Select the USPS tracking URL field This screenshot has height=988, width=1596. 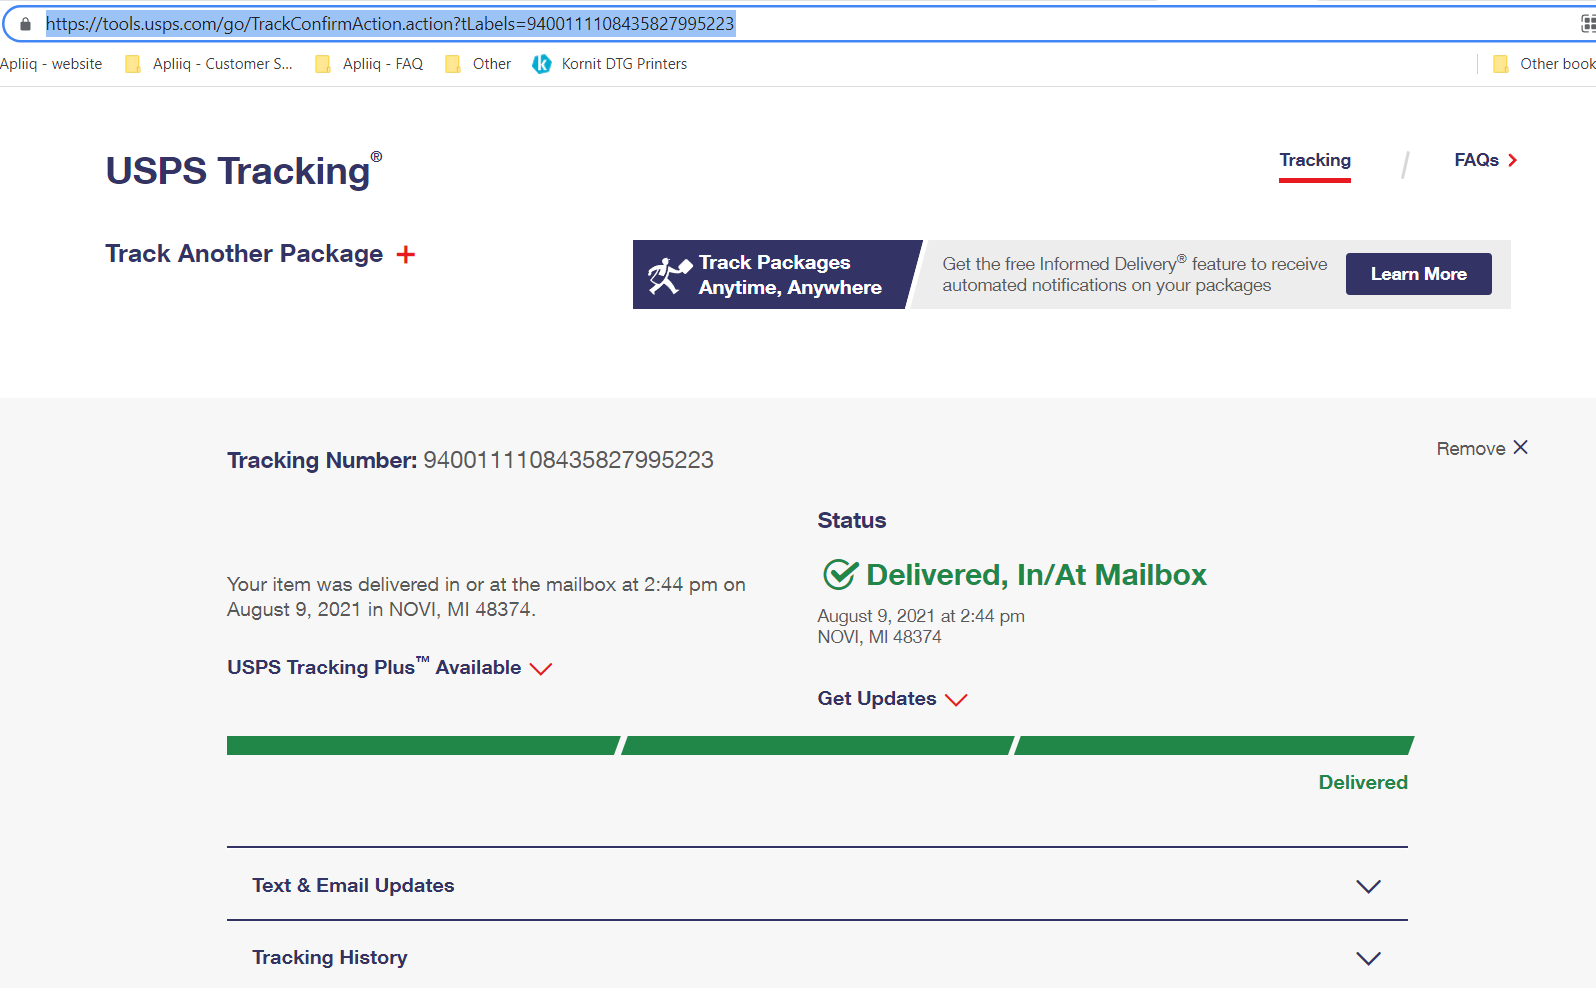pyautogui.click(x=390, y=24)
